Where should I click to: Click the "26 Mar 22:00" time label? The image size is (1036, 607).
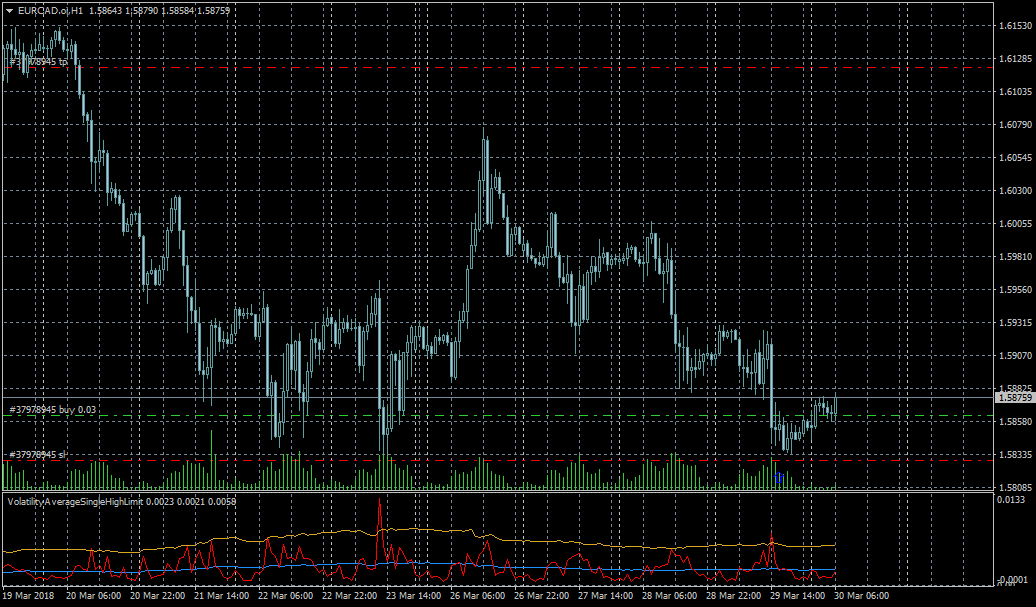tap(543, 596)
